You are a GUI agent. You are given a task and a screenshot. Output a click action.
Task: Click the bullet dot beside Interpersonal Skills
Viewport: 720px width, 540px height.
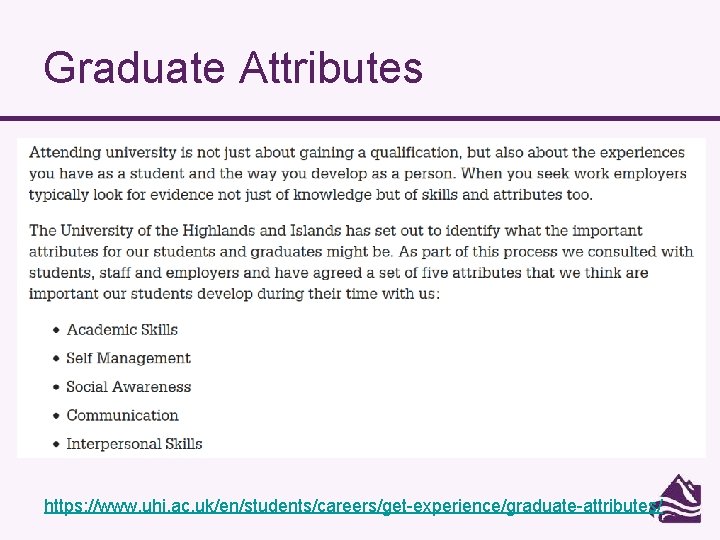click(55, 444)
